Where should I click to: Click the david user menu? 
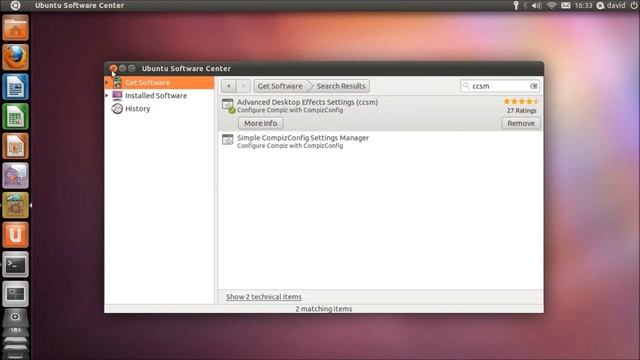pos(611,5)
